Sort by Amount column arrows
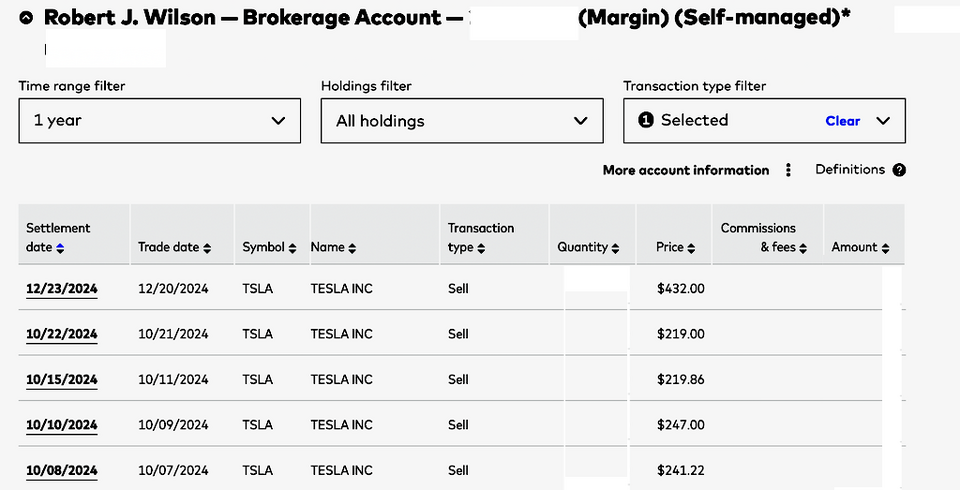Screen dimensions: 960x490 (886, 248)
